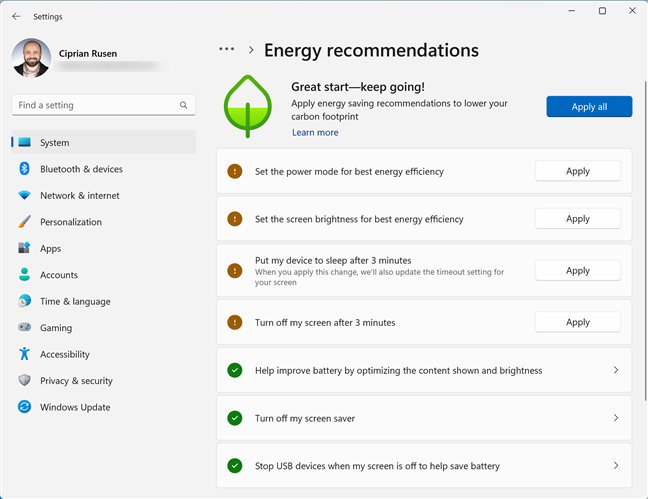Screen dimensions: 648x499
Task: Open the Ciprian Rusen profile picture
Action: [x=31, y=58]
